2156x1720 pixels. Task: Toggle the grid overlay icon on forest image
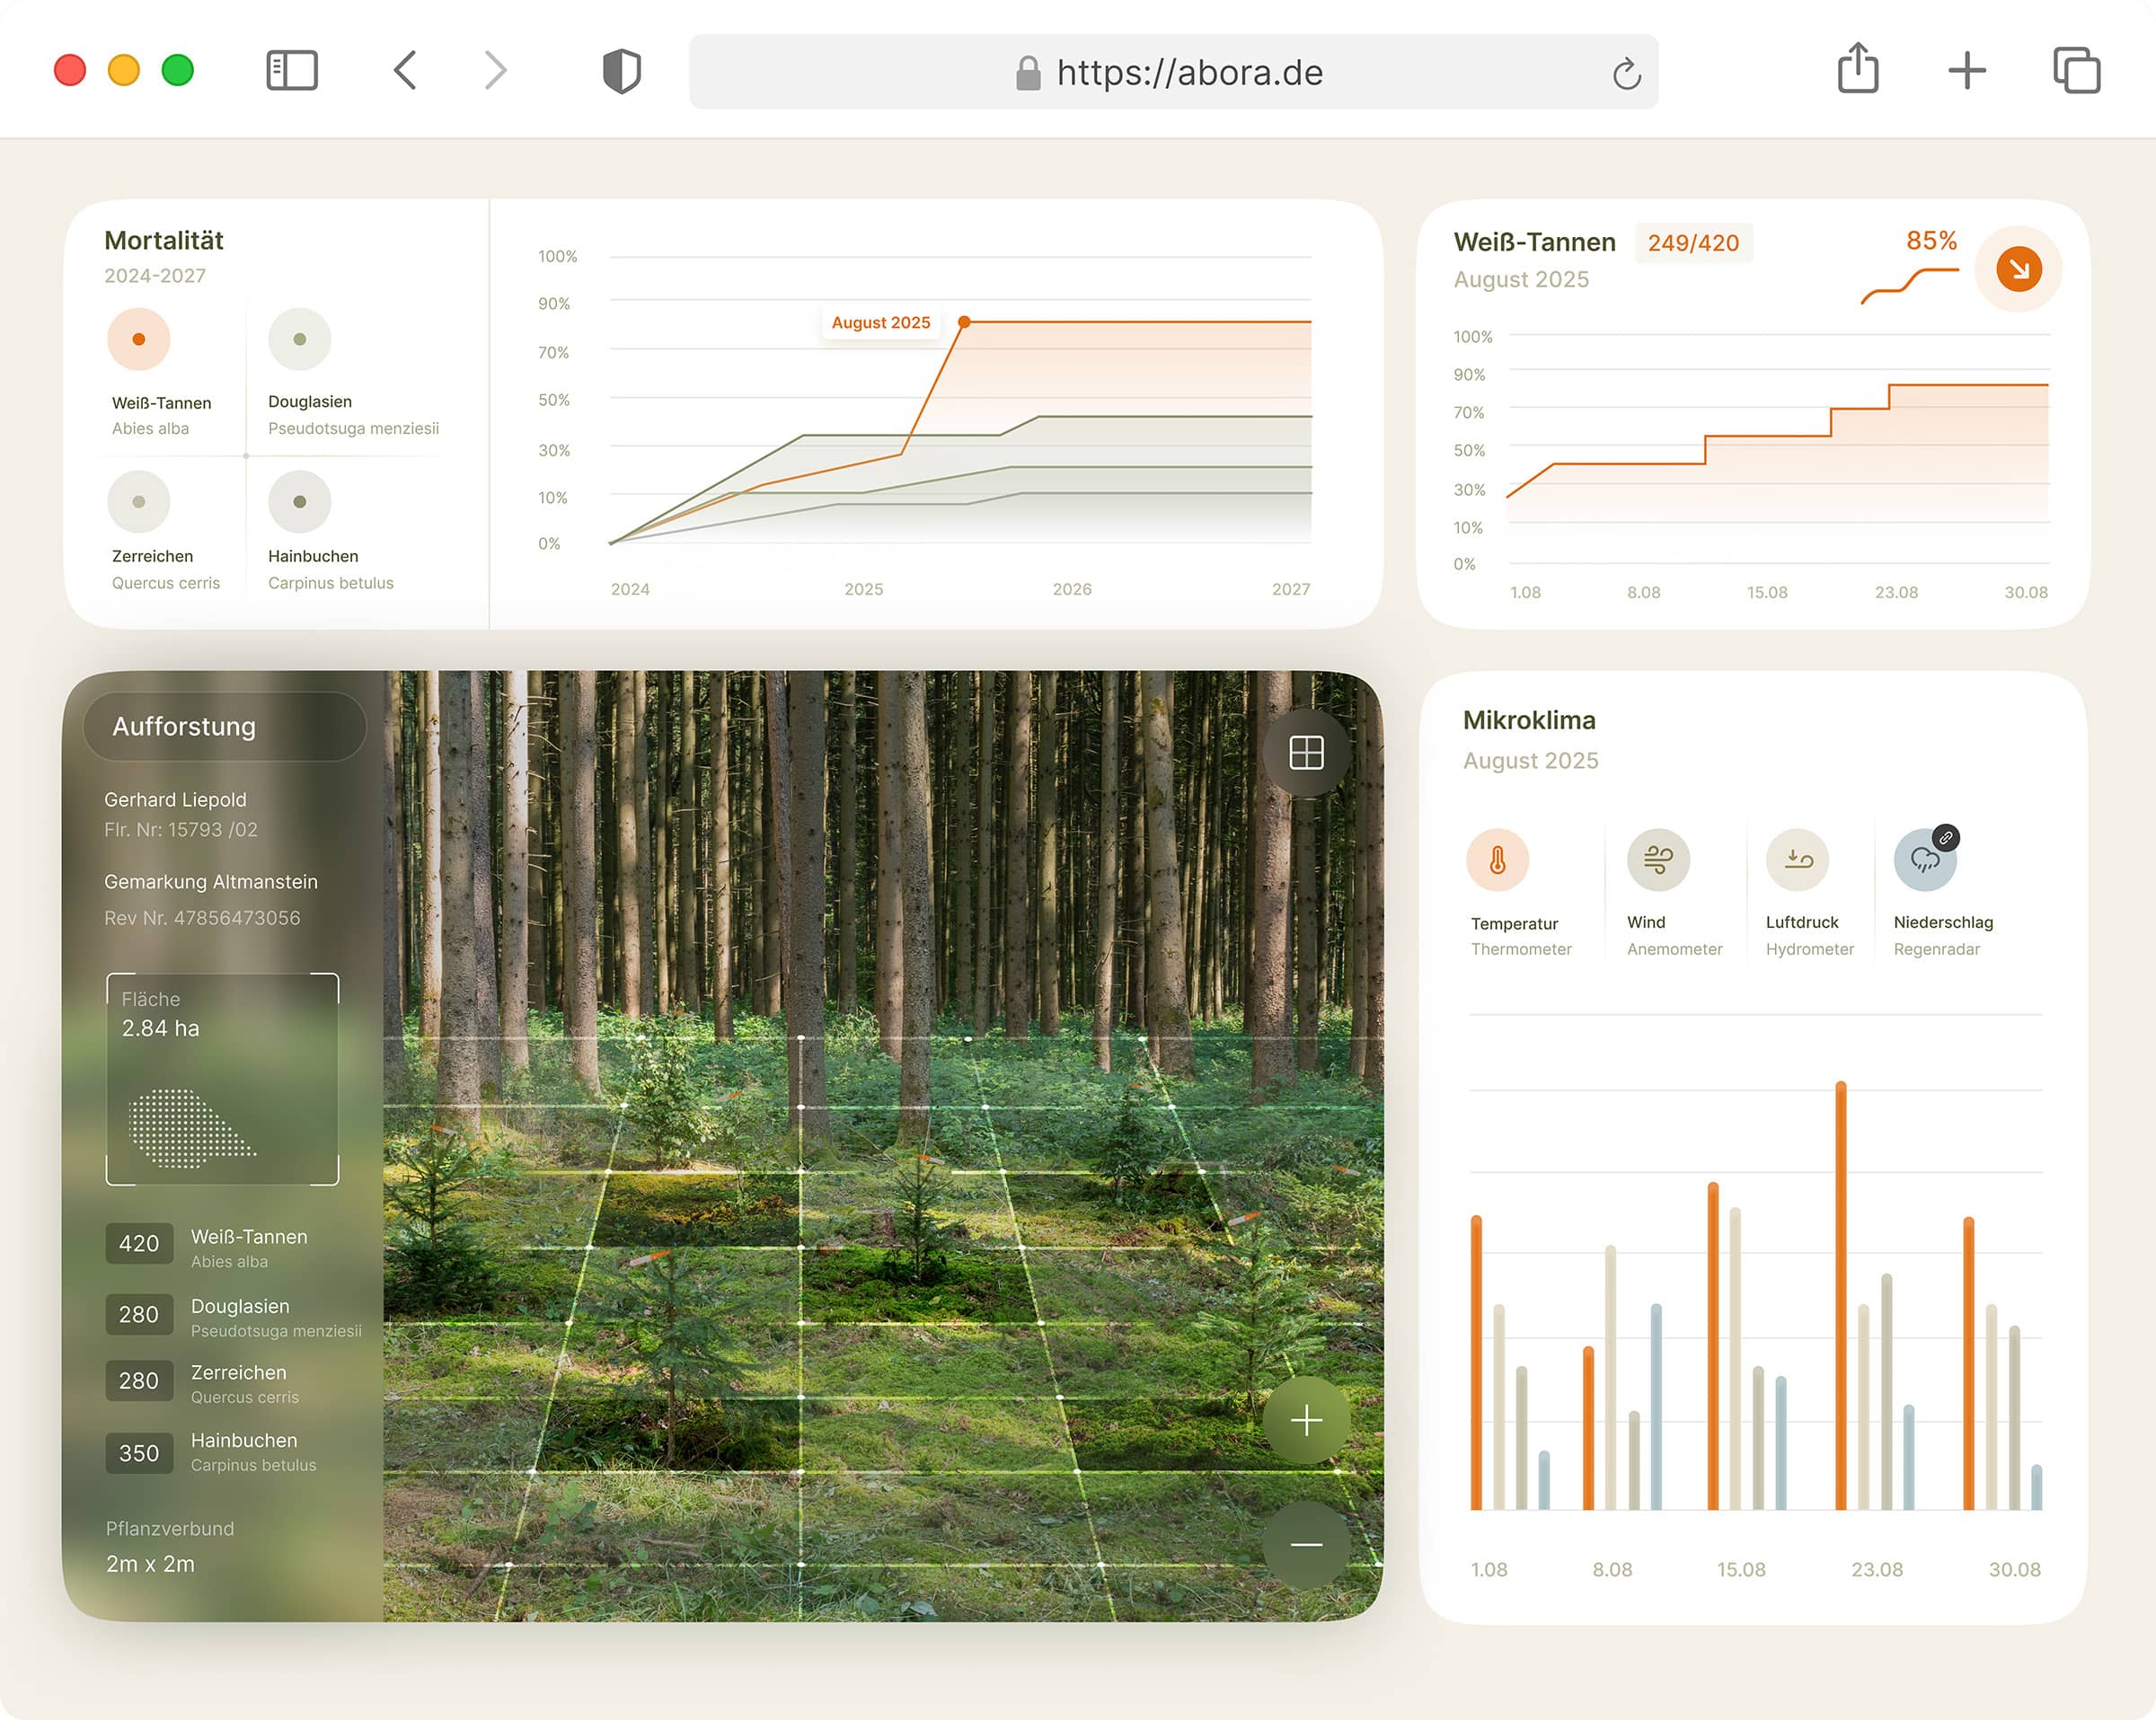(1306, 752)
